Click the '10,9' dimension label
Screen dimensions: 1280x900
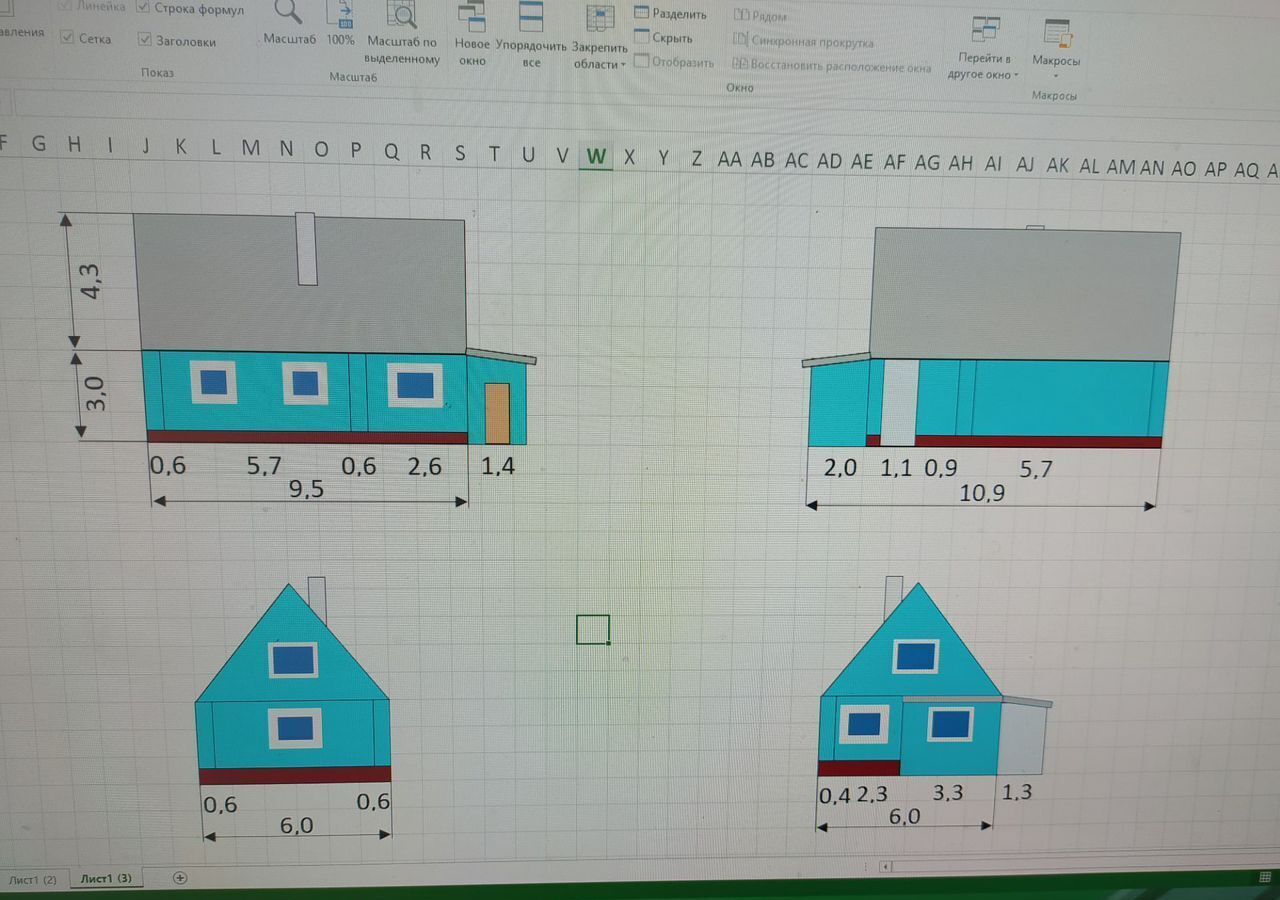980,491
